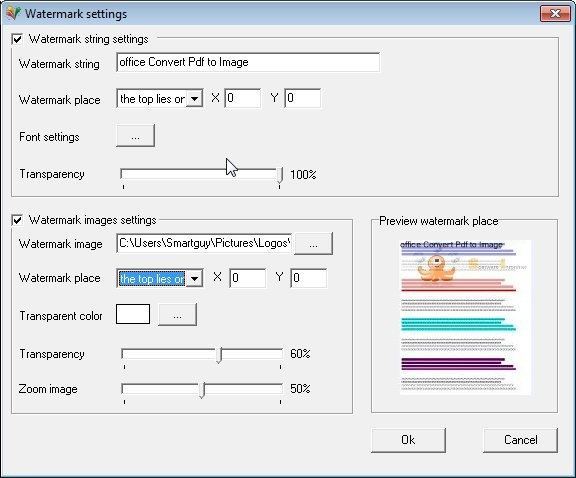Click the Cancel button
The width and height of the screenshot is (576, 478).
[520, 440]
